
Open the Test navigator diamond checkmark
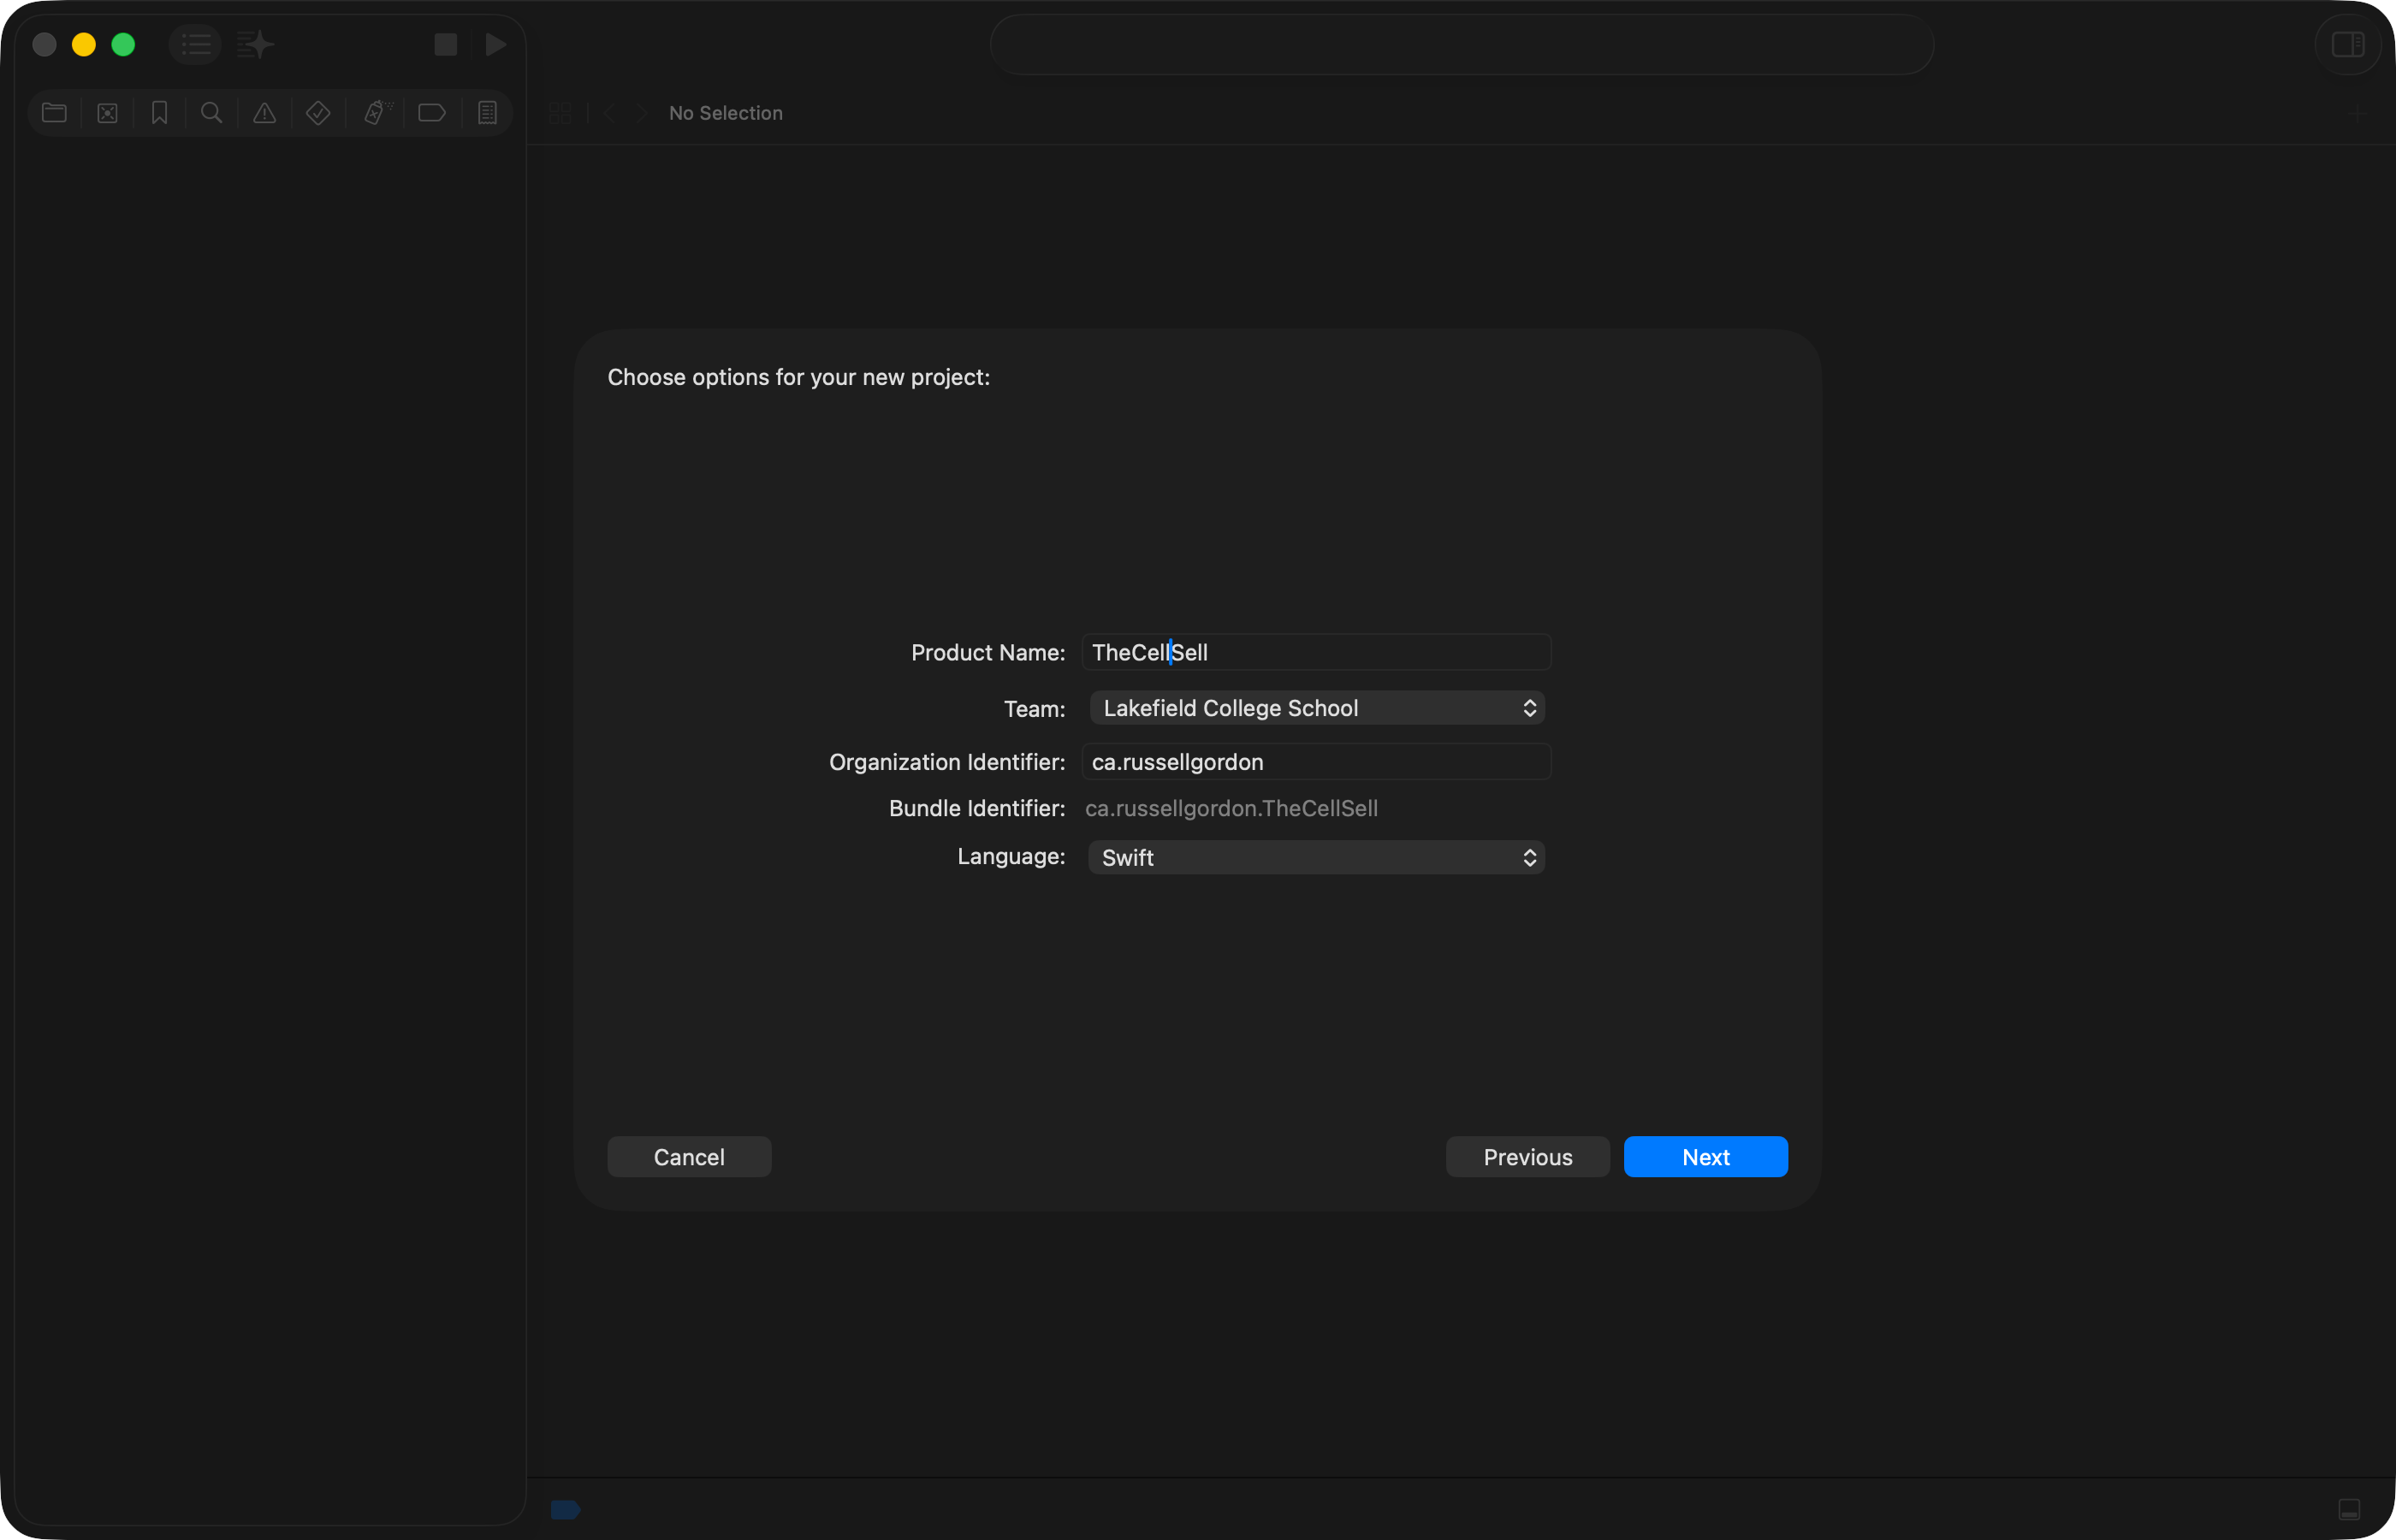click(x=318, y=113)
